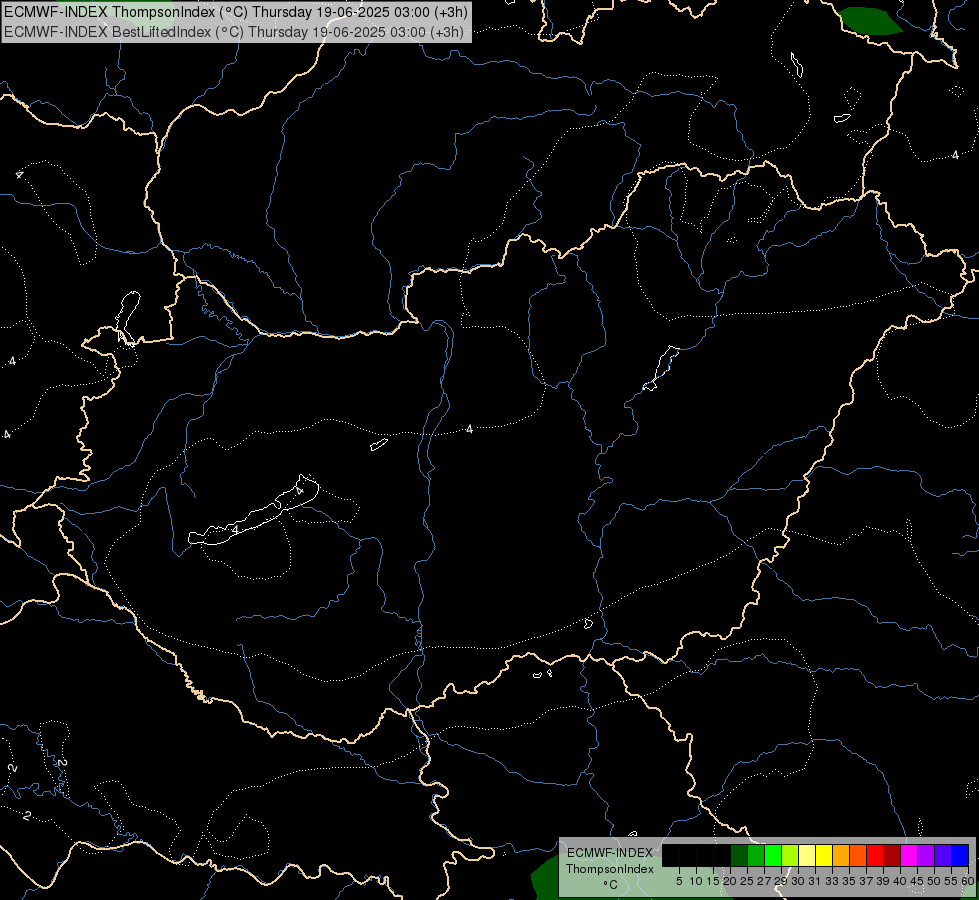The height and width of the screenshot is (900, 979).
Task: Click the legend scale value 31
Action: (814, 881)
